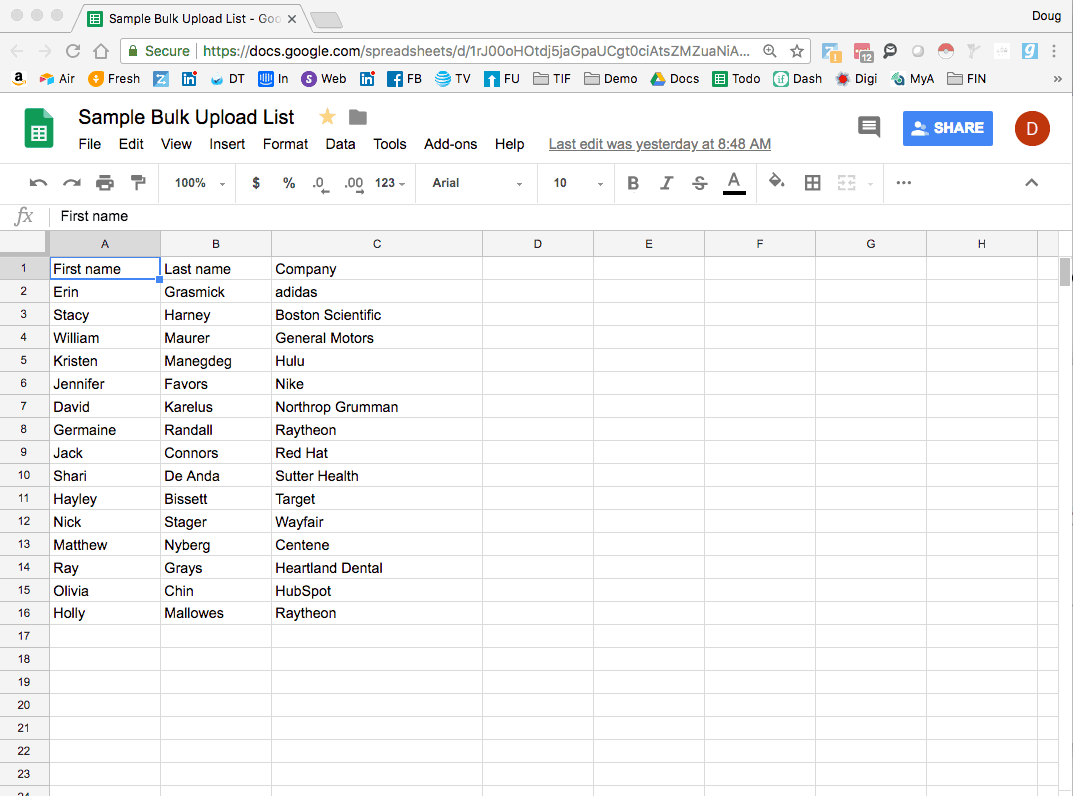Show more bookmarks chevron
Image resolution: width=1073 pixels, height=796 pixels.
coord(1057,79)
